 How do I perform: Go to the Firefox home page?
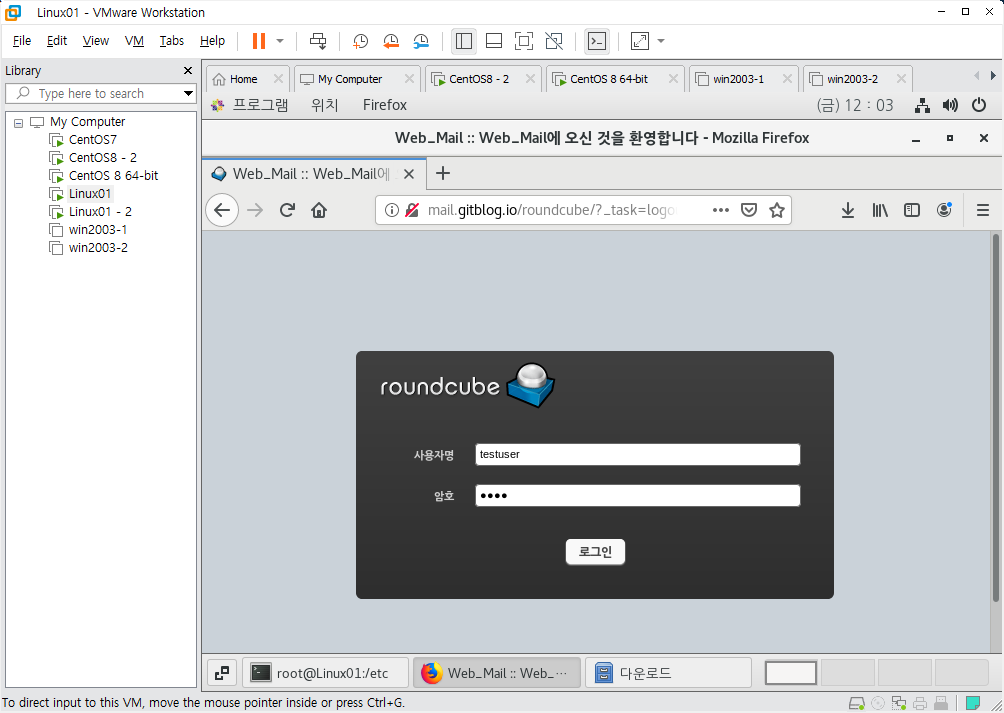click(x=319, y=210)
